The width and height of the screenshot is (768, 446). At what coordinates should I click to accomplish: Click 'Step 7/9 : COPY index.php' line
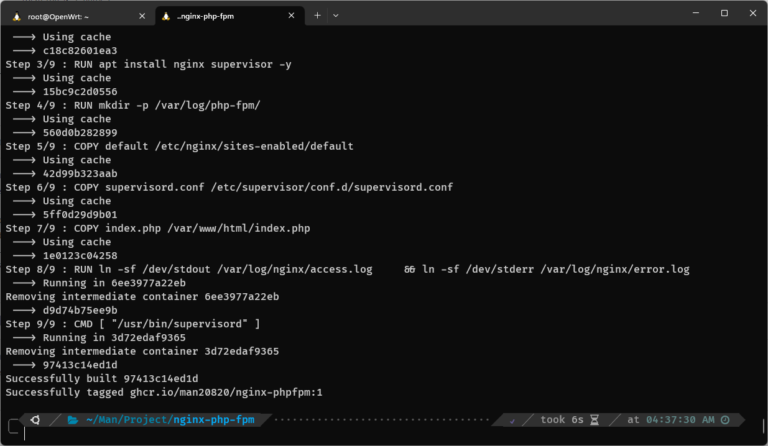pos(158,229)
